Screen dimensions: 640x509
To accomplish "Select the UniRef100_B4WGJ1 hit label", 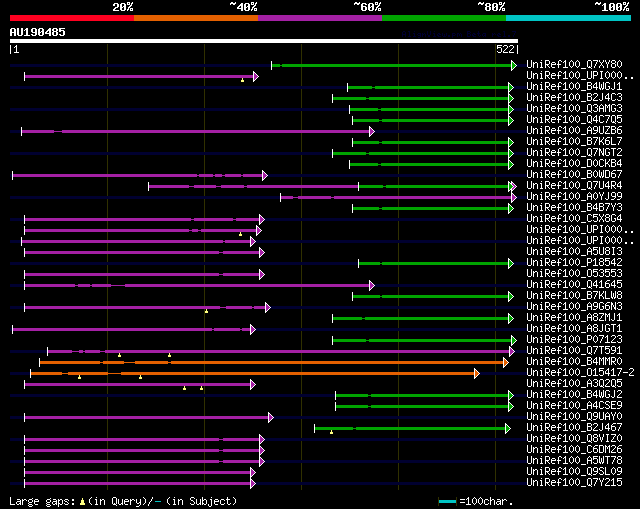I will coord(574,87).
